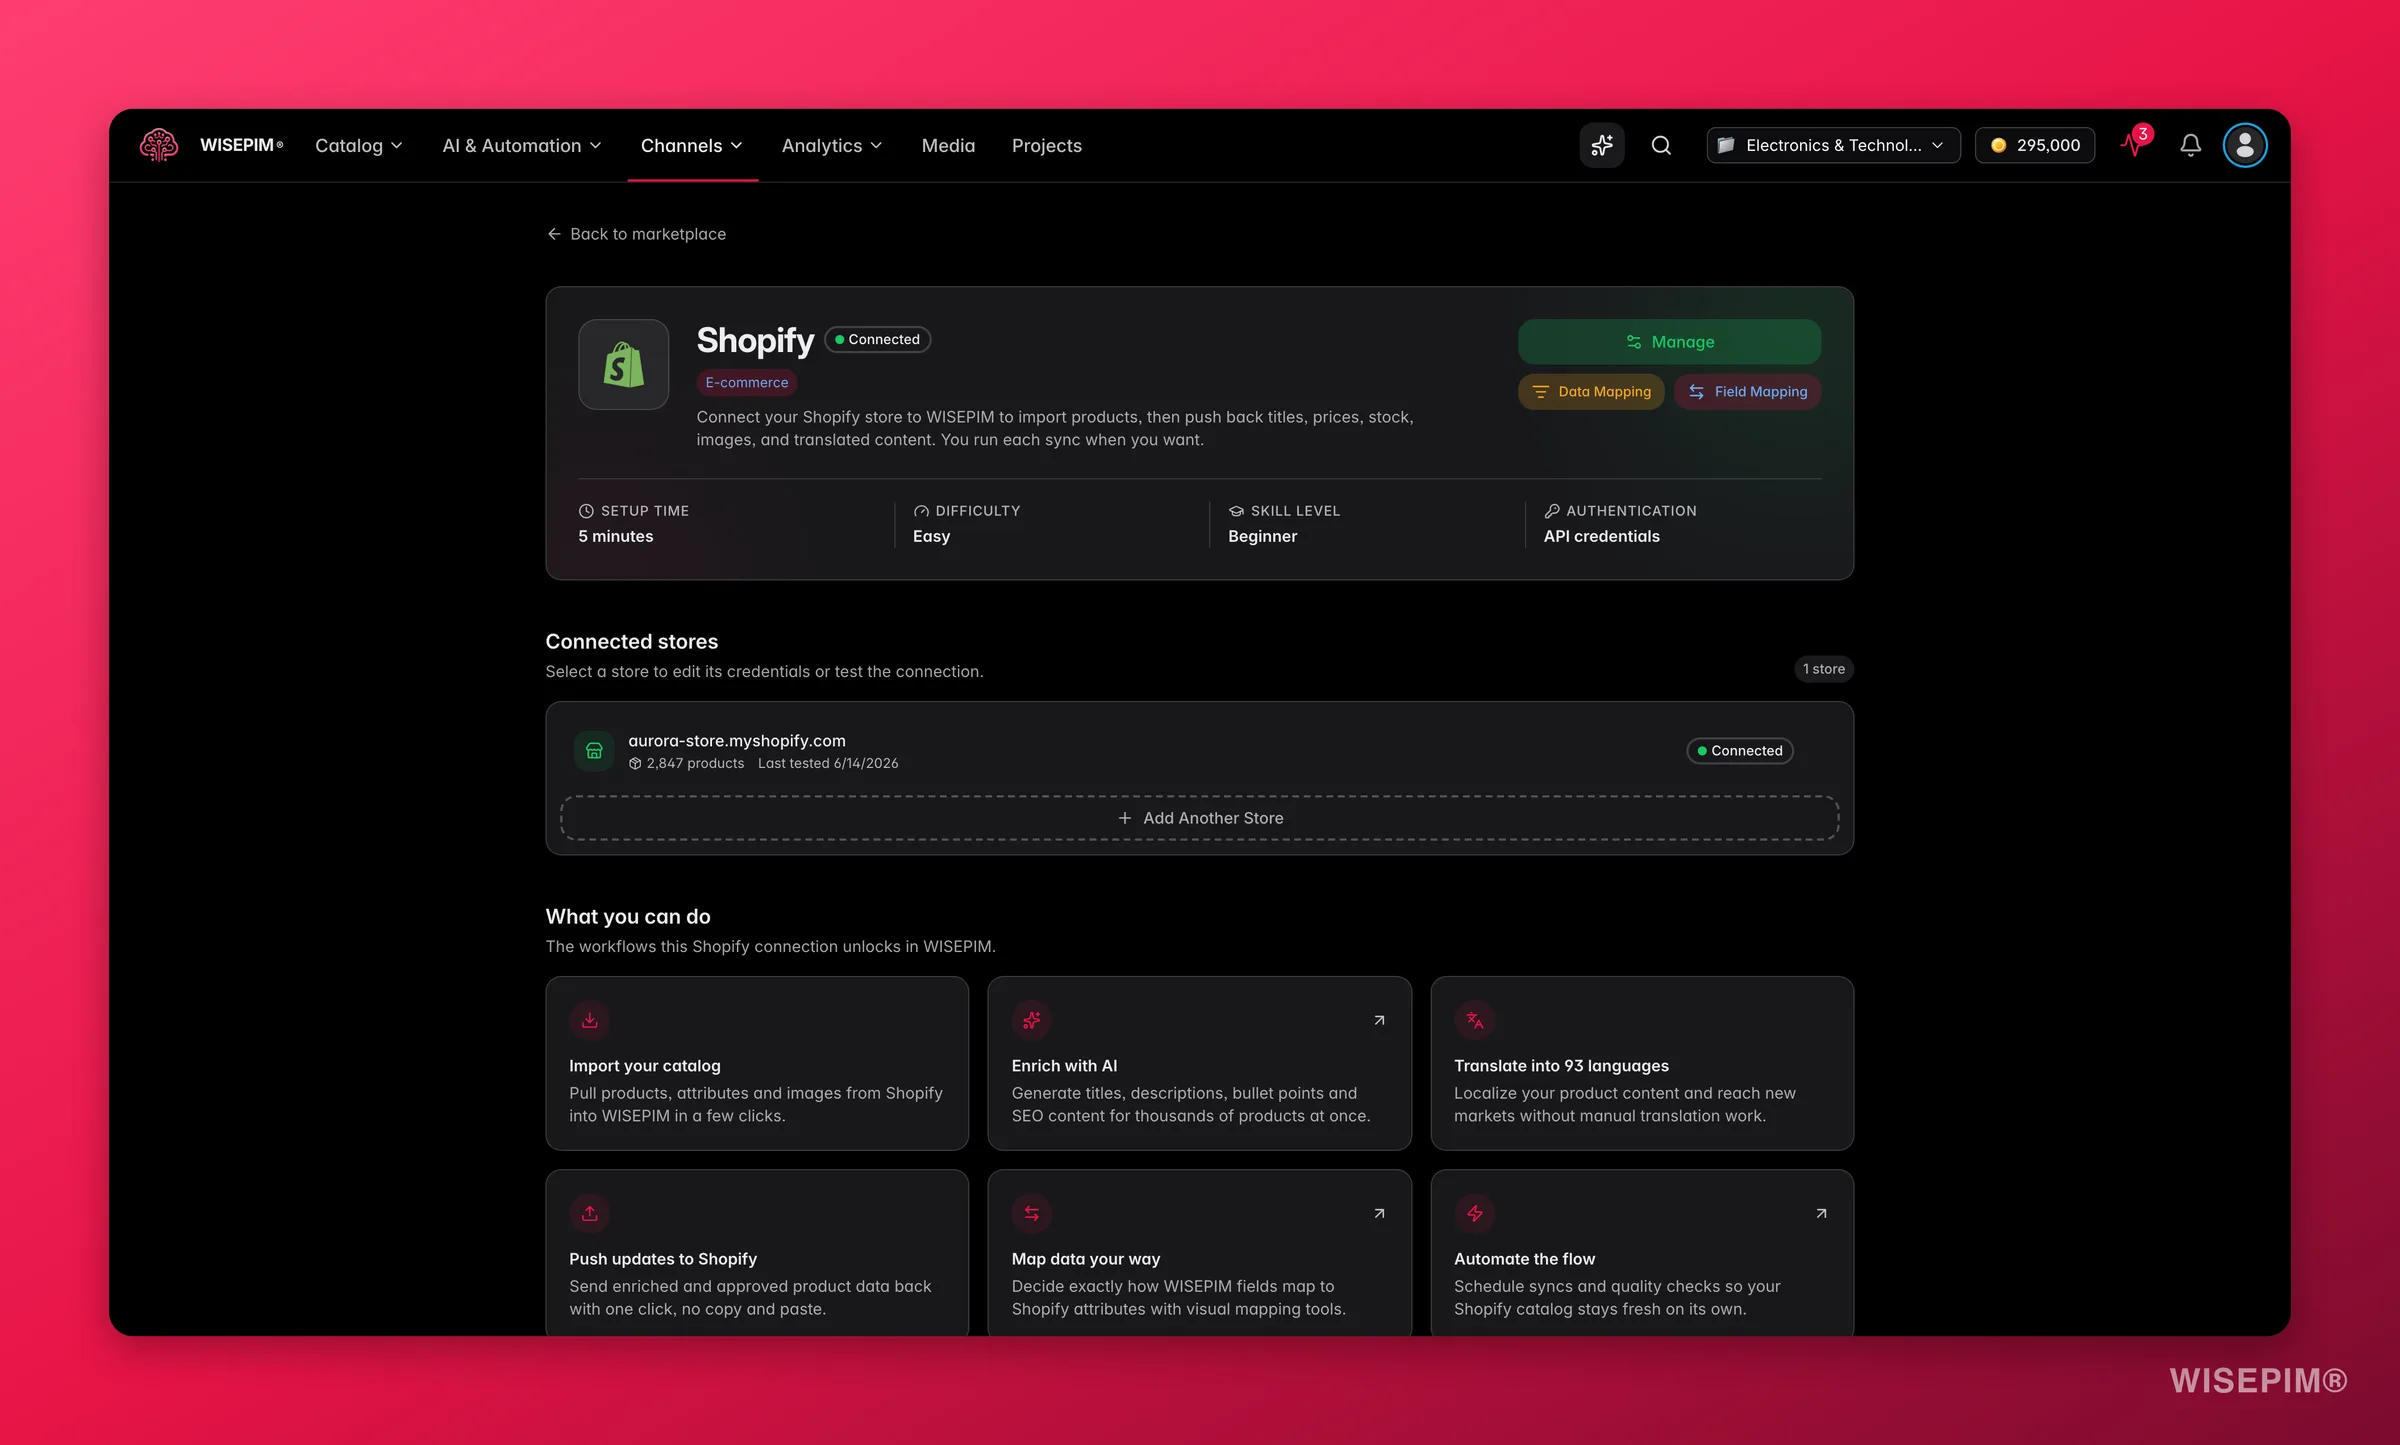Click the 295,000 credits balance
Screen dimensions: 2400x1445
(2035, 145)
